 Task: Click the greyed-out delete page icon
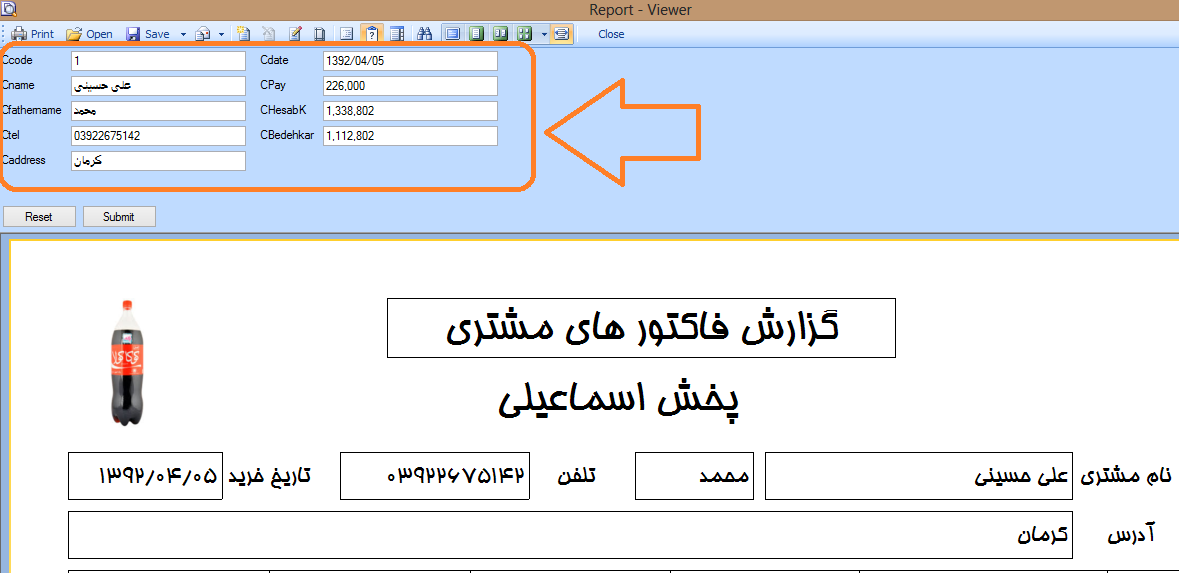click(269, 34)
